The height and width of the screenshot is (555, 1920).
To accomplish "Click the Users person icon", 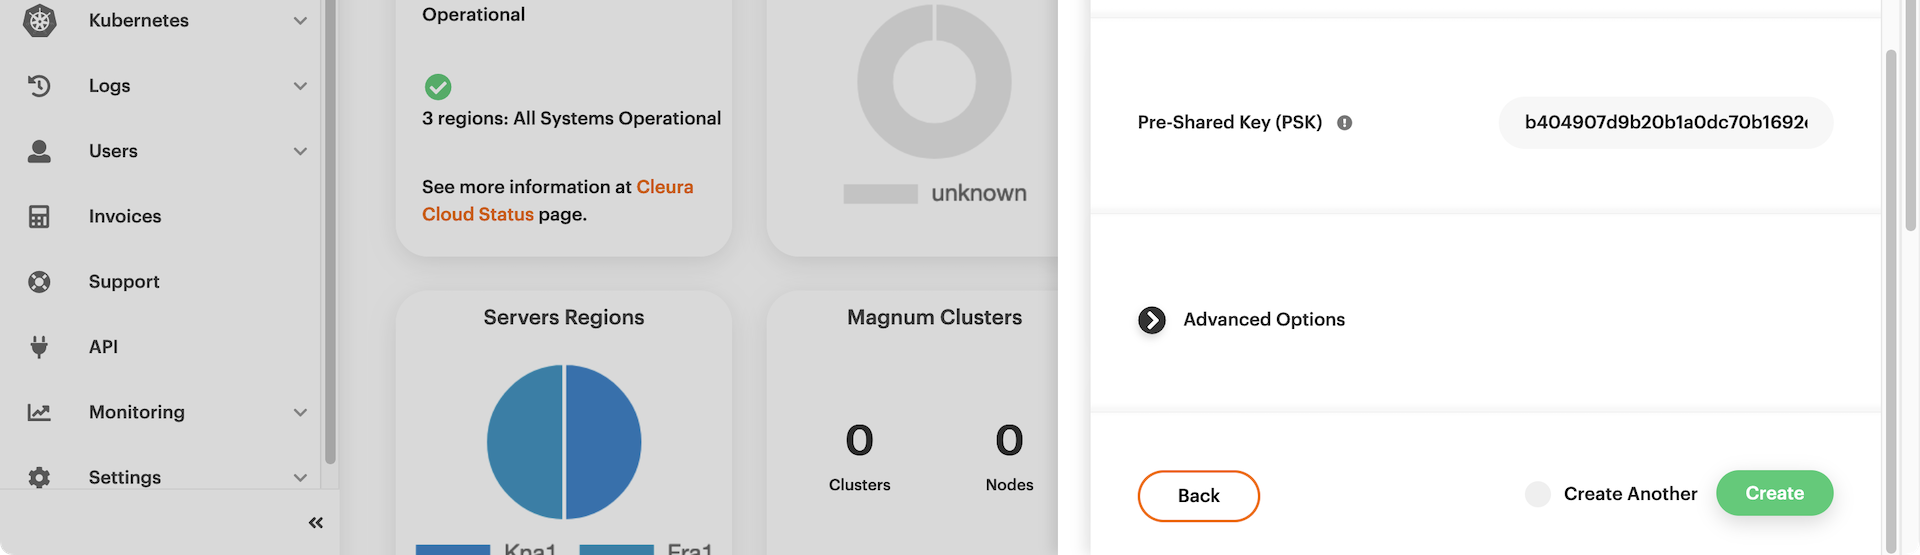I will click(39, 151).
